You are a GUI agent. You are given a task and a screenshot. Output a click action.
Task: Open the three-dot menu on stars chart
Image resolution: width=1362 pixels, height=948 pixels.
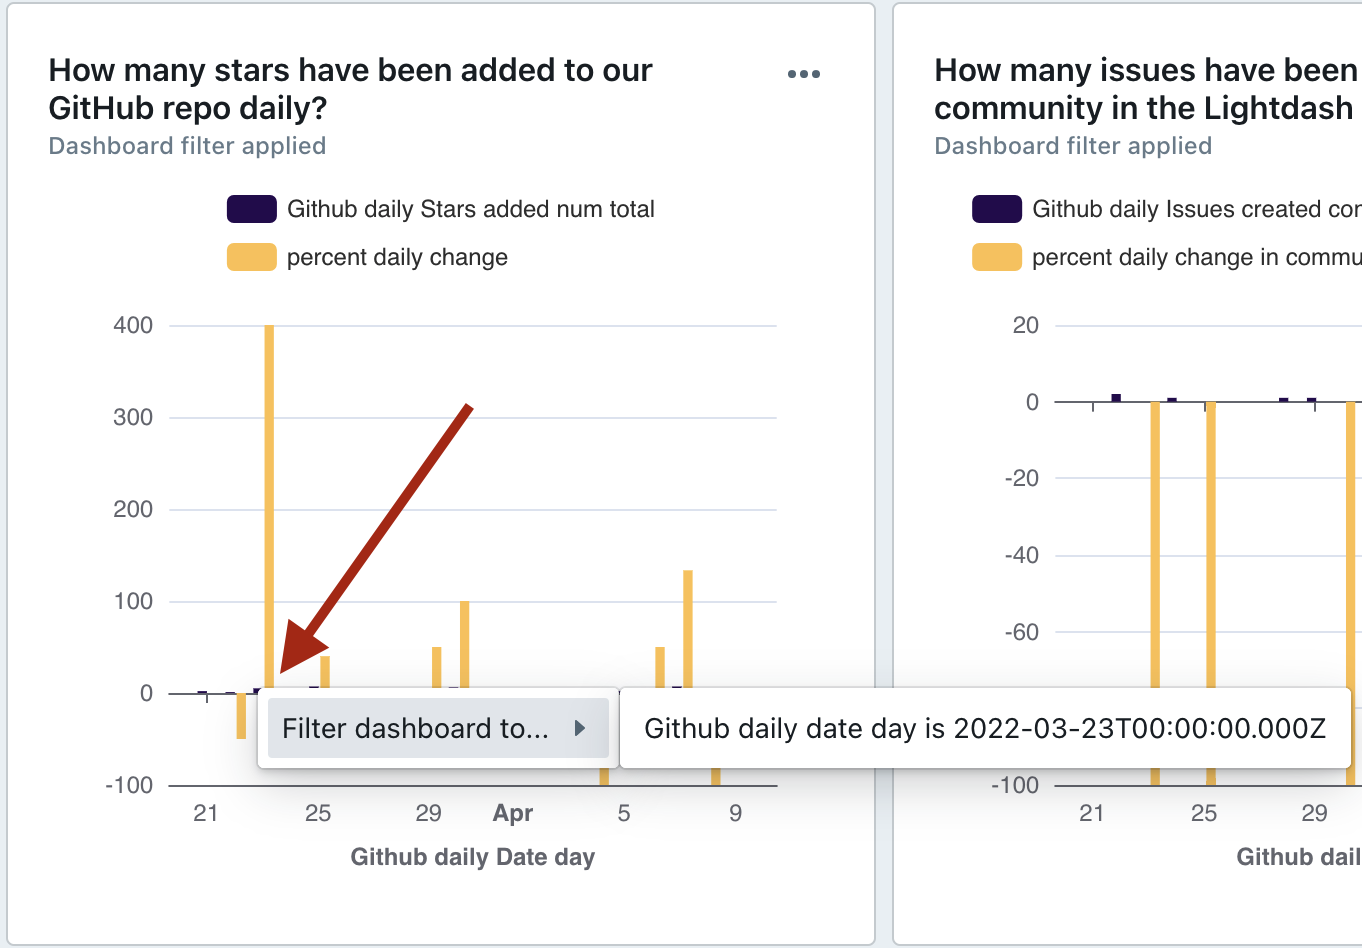803,74
